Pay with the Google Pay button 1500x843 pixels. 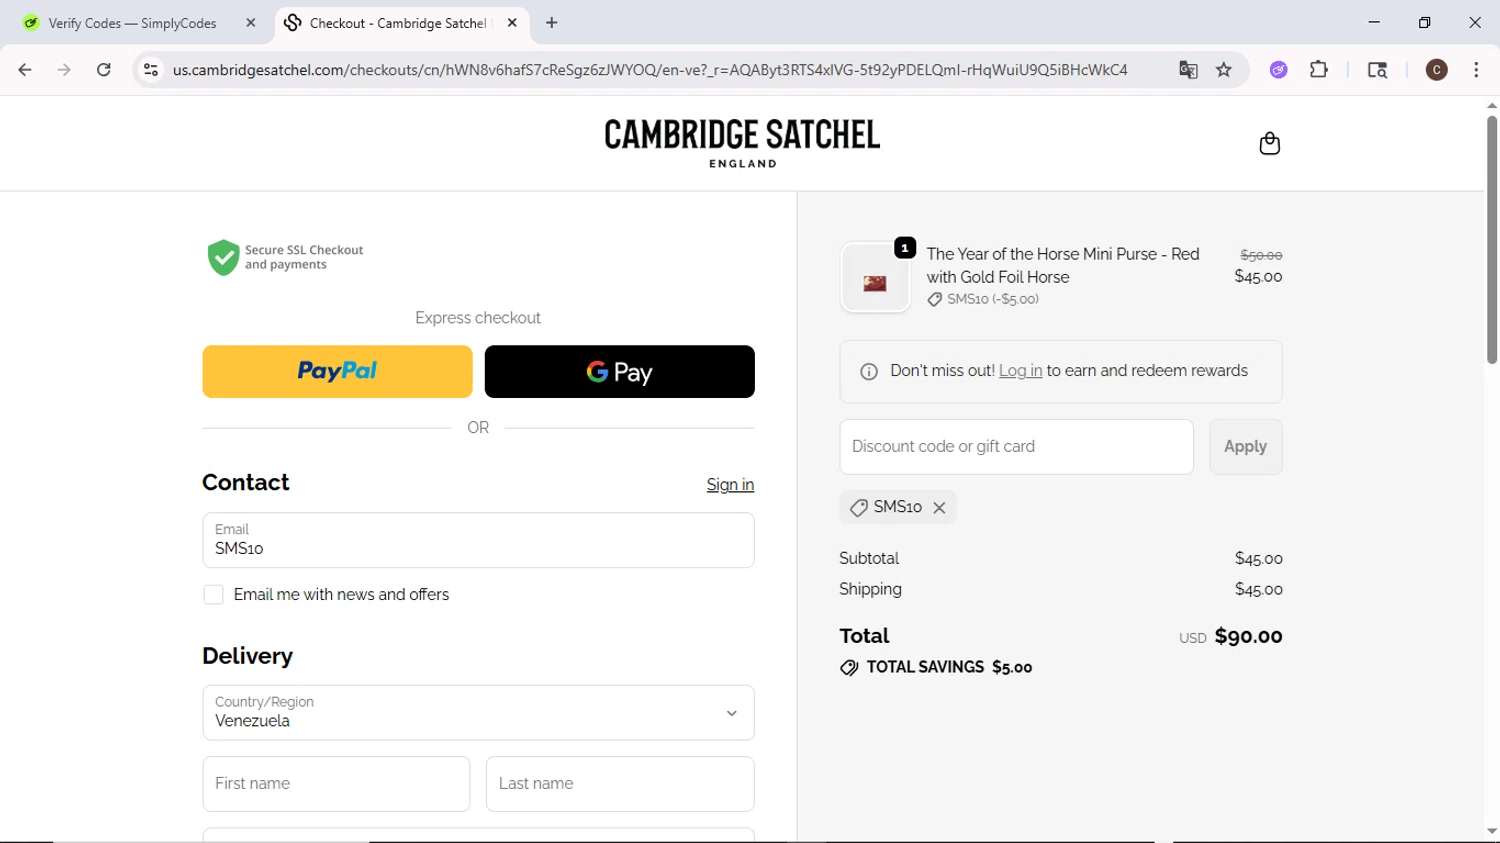[619, 372]
